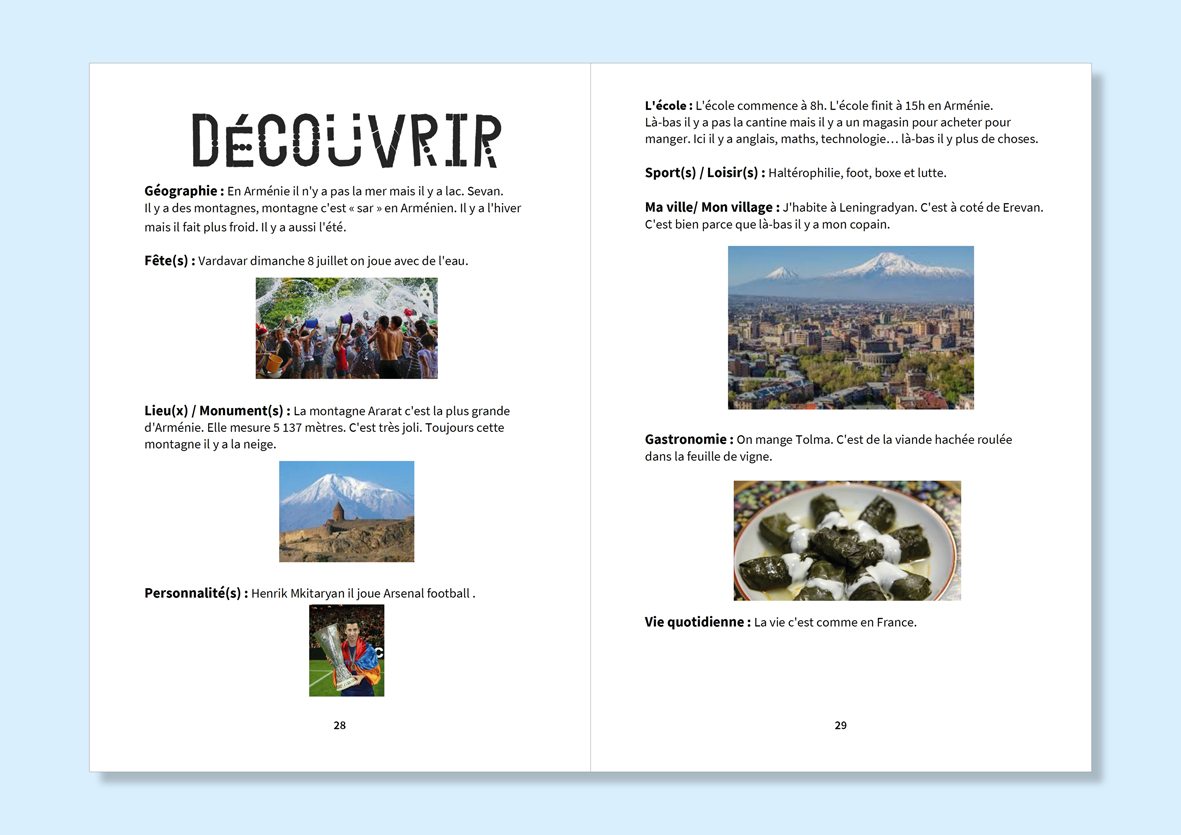Select the Ma ville/ Mon village heading
The width and height of the screenshot is (1181, 835).
[711, 207]
